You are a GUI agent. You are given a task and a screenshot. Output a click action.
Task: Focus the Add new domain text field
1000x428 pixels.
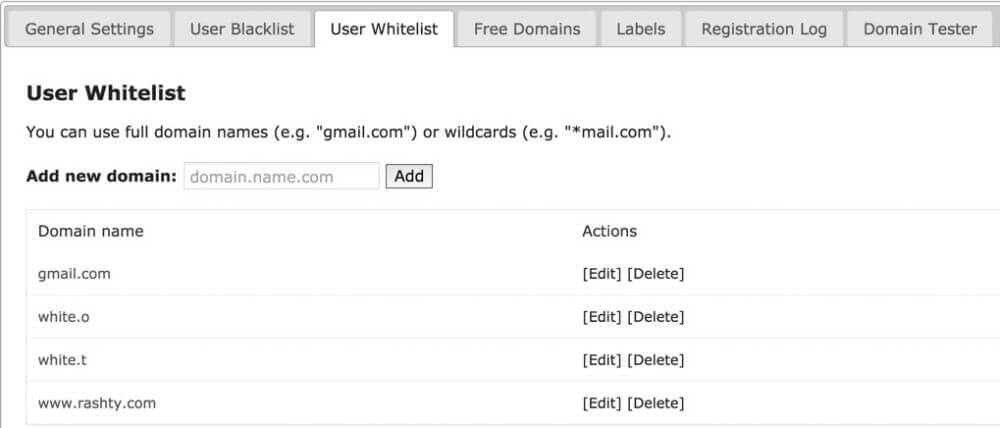pos(281,176)
